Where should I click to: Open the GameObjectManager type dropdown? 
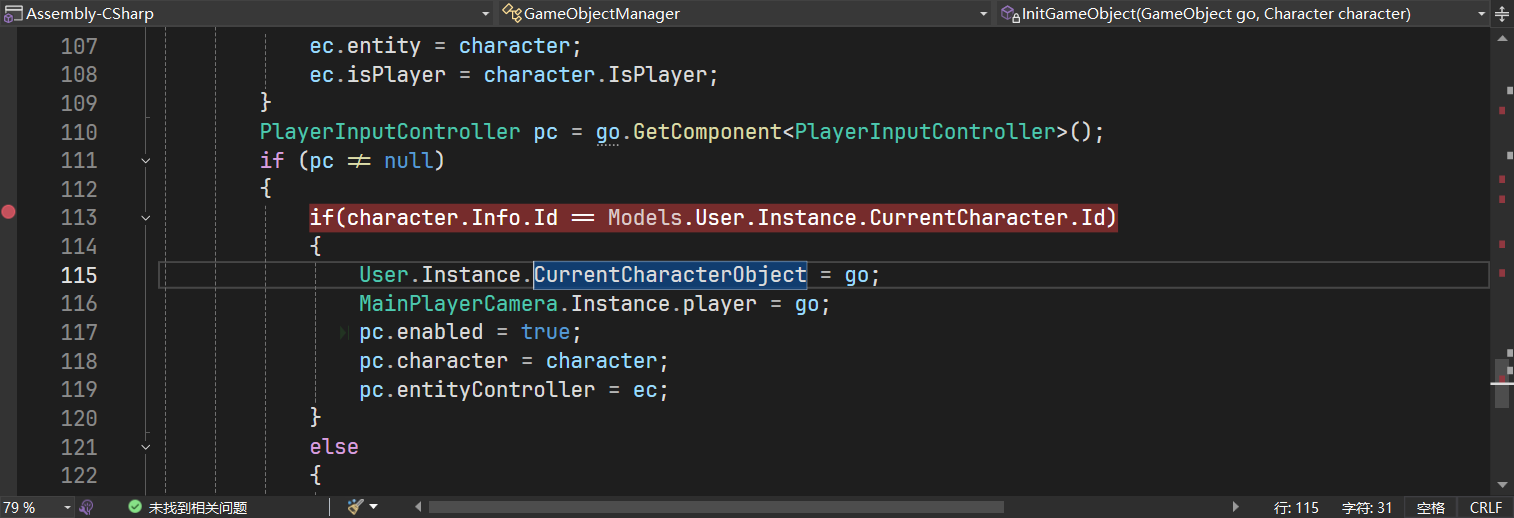point(984,14)
